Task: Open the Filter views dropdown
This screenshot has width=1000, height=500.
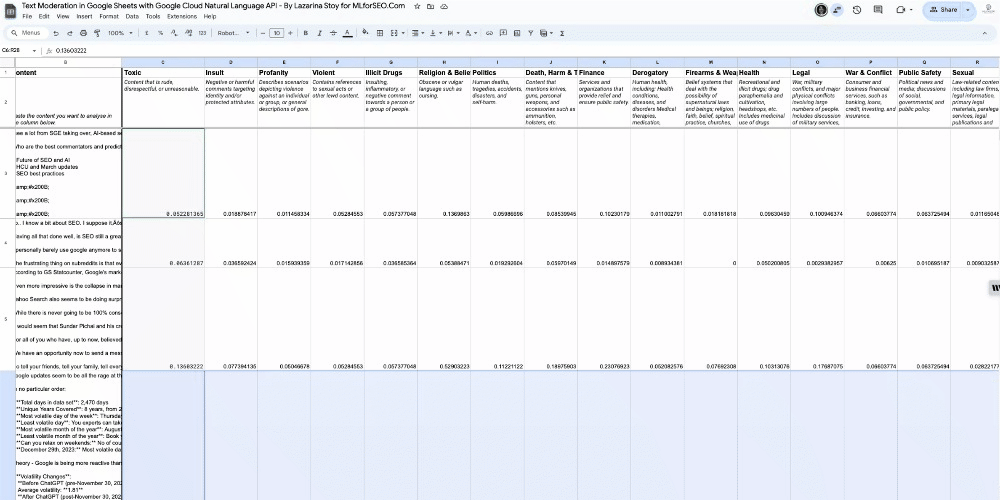Action: coord(547,33)
